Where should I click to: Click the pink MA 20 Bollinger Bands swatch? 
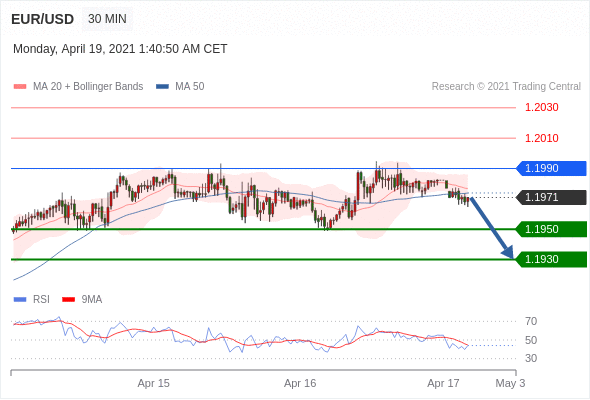[x=20, y=87]
